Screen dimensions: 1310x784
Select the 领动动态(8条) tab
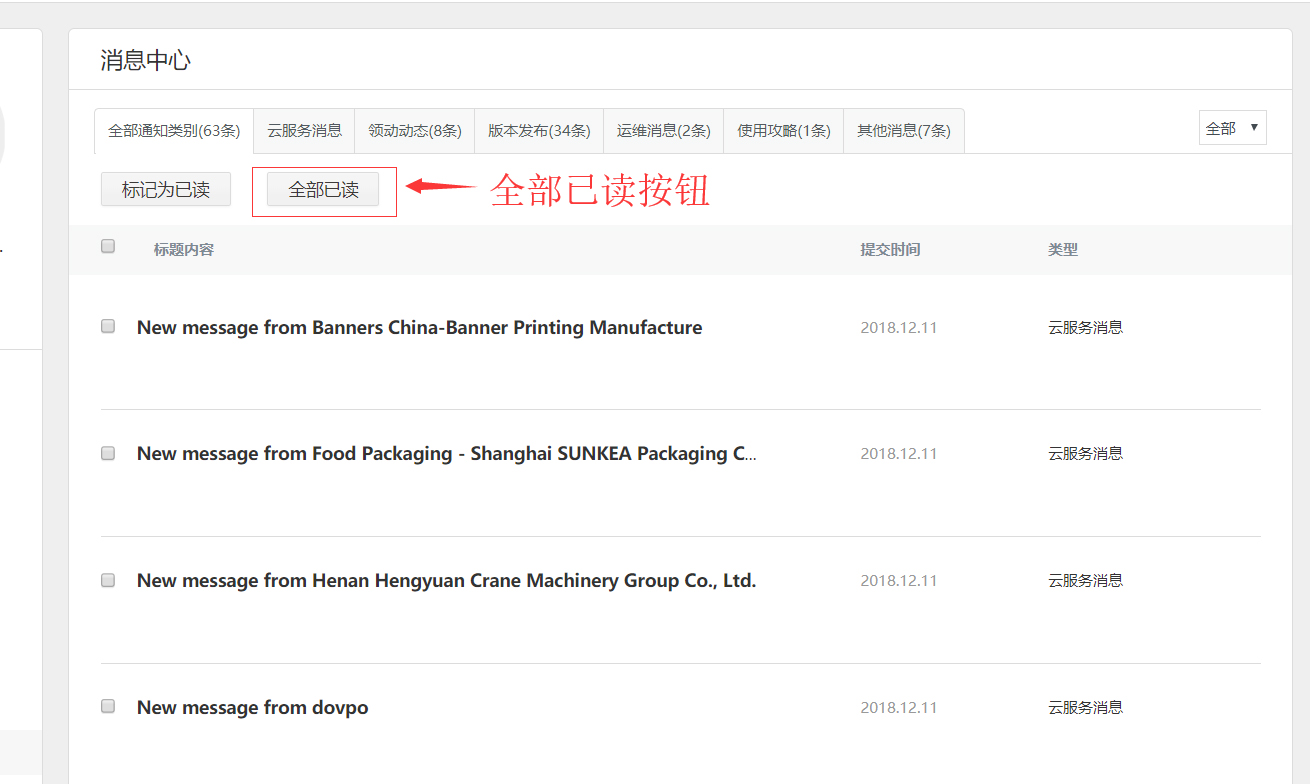coord(414,131)
